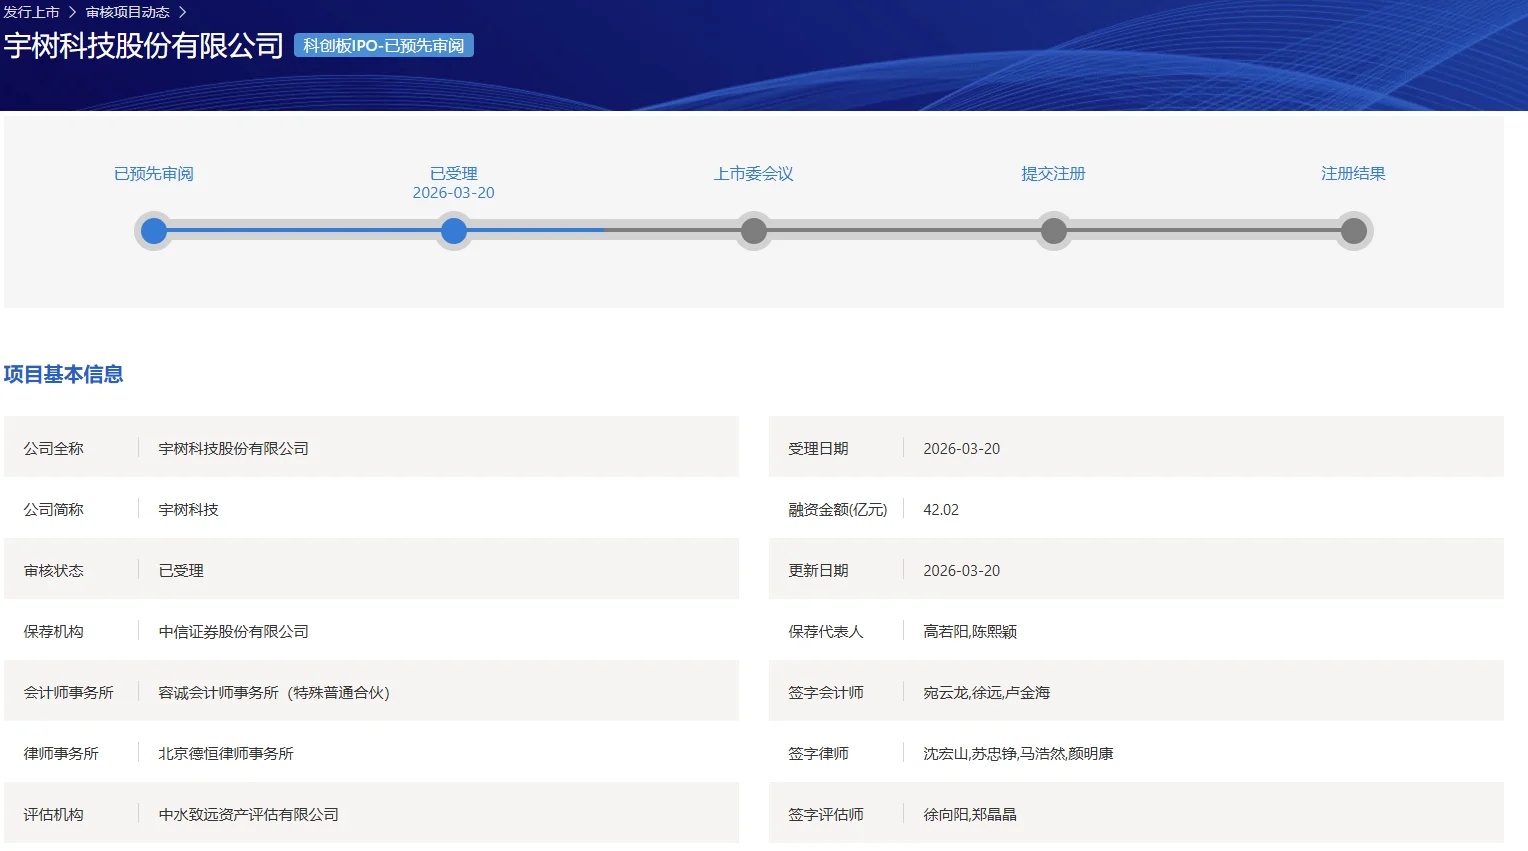Click the 2026-03-20 date under 已受理 stage
This screenshot has height=851, width=1528.
tap(454, 193)
